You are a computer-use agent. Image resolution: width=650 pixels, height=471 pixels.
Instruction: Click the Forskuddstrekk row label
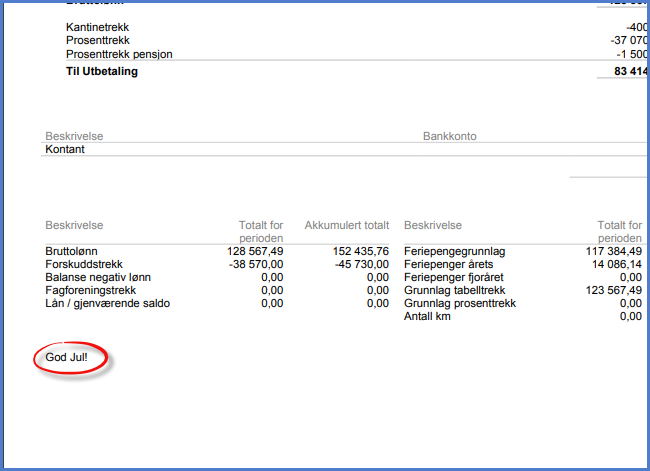pos(84,264)
